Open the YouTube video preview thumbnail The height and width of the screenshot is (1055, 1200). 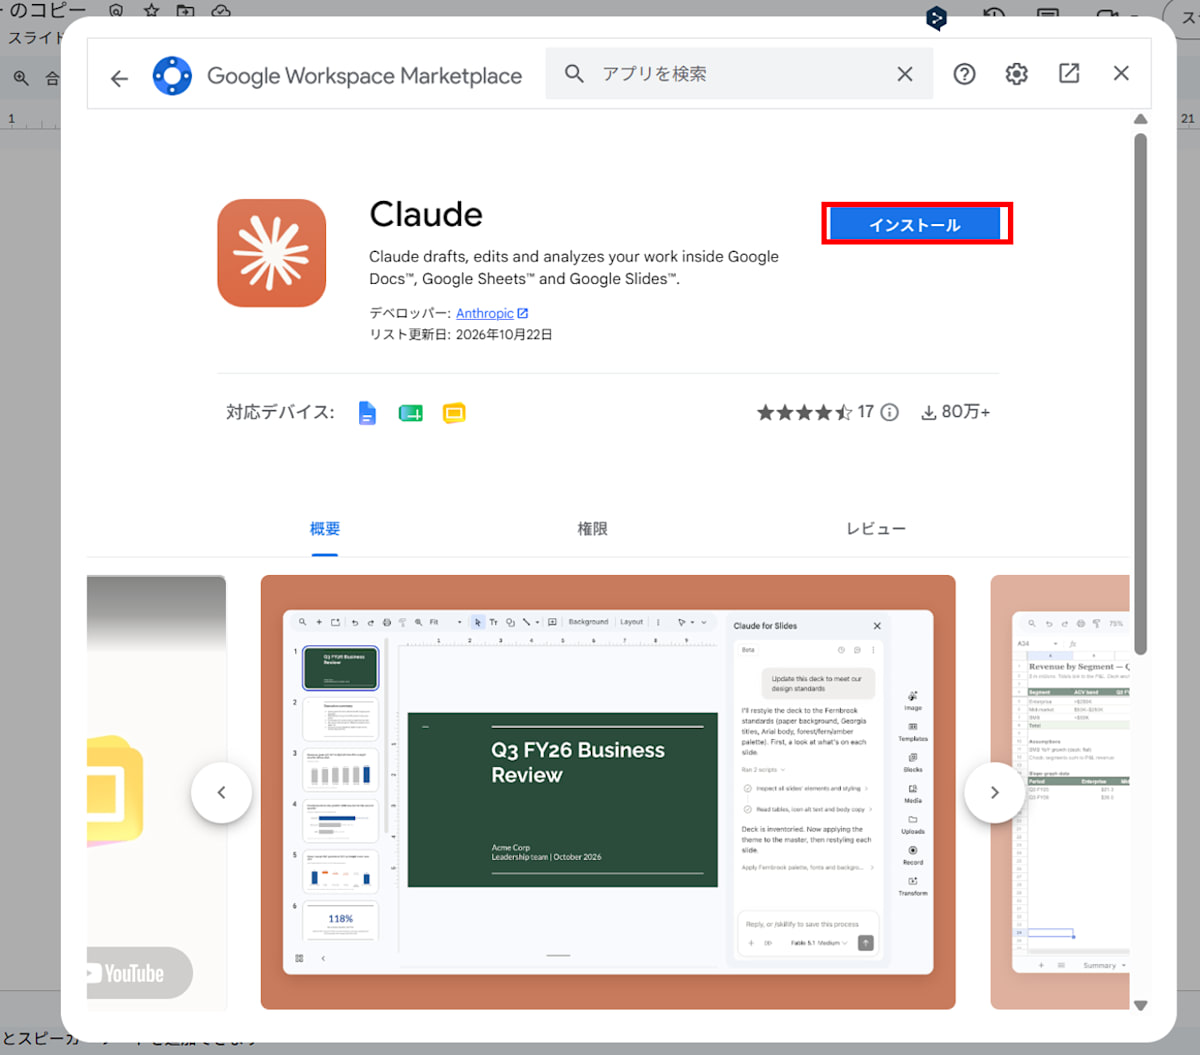156,792
